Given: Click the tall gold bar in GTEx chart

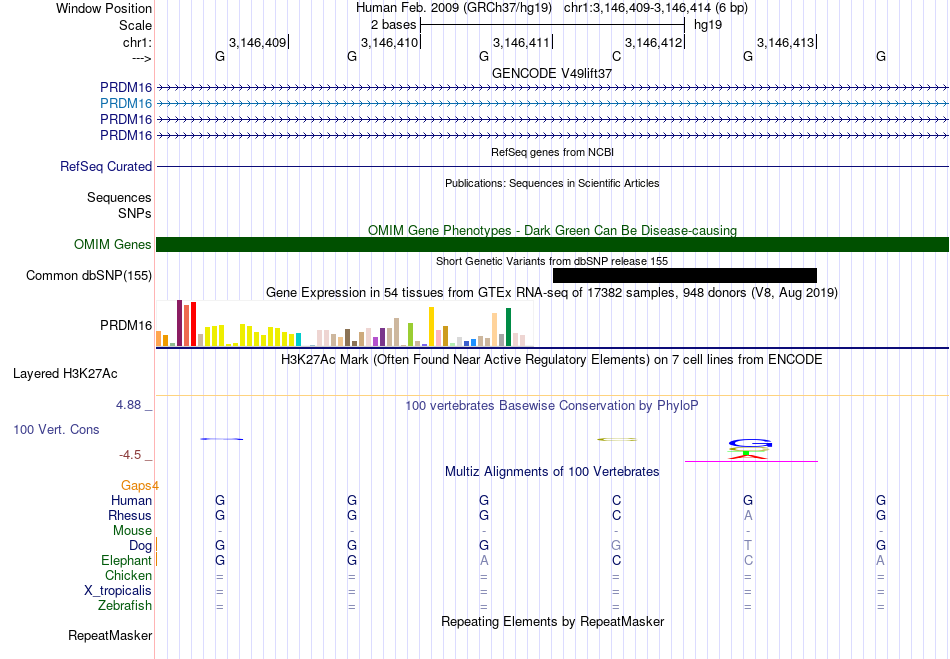Looking at the screenshot, I should pyautogui.click(x=431, y=326).
